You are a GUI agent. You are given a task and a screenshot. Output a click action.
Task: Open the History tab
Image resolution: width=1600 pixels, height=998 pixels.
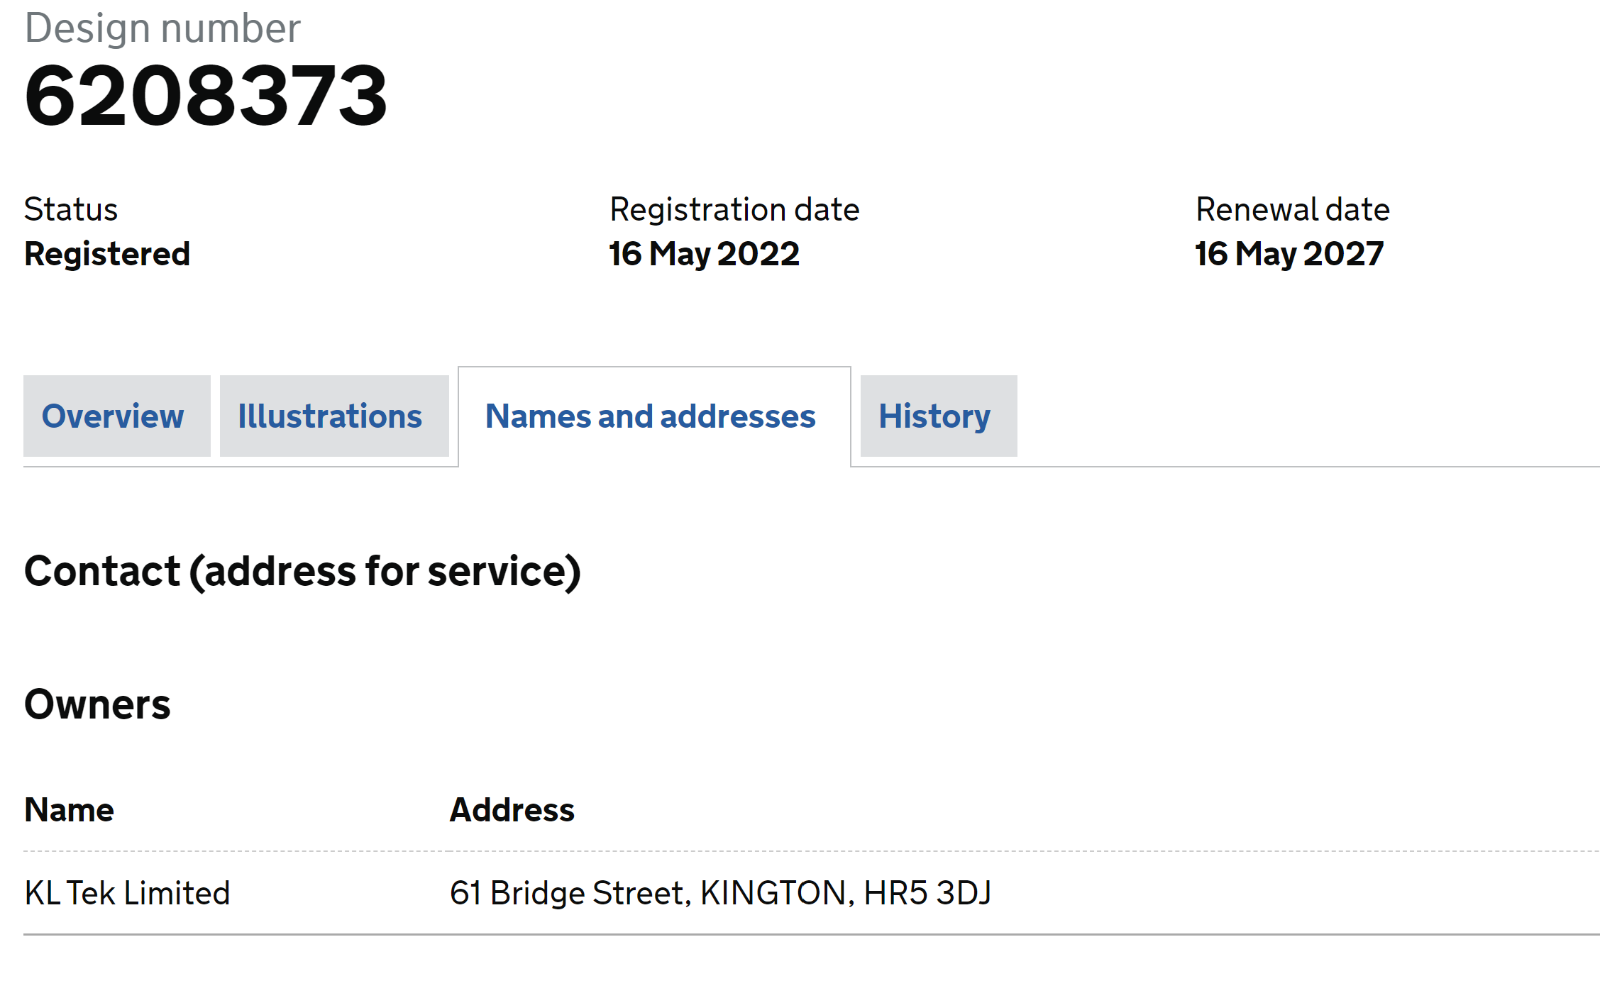[x=934, y=416]
